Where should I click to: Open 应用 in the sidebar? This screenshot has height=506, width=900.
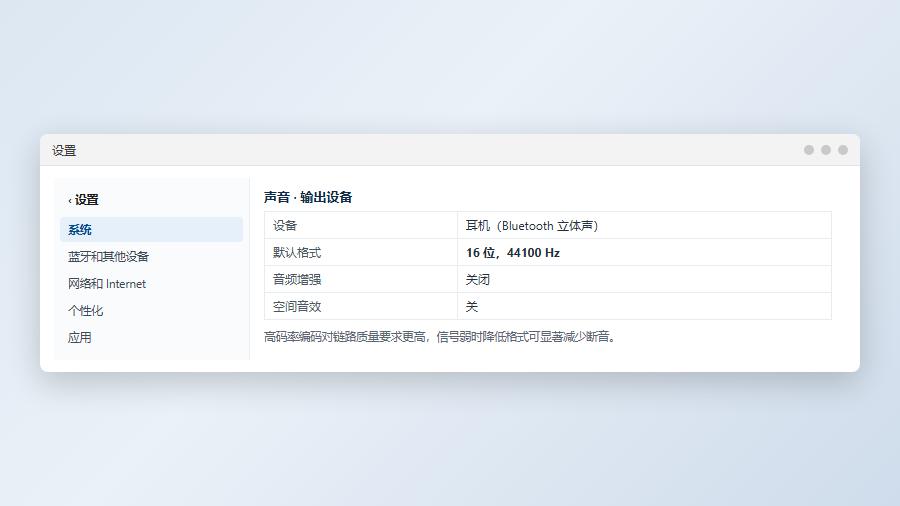pyautogui.click(x=152, y=337)
